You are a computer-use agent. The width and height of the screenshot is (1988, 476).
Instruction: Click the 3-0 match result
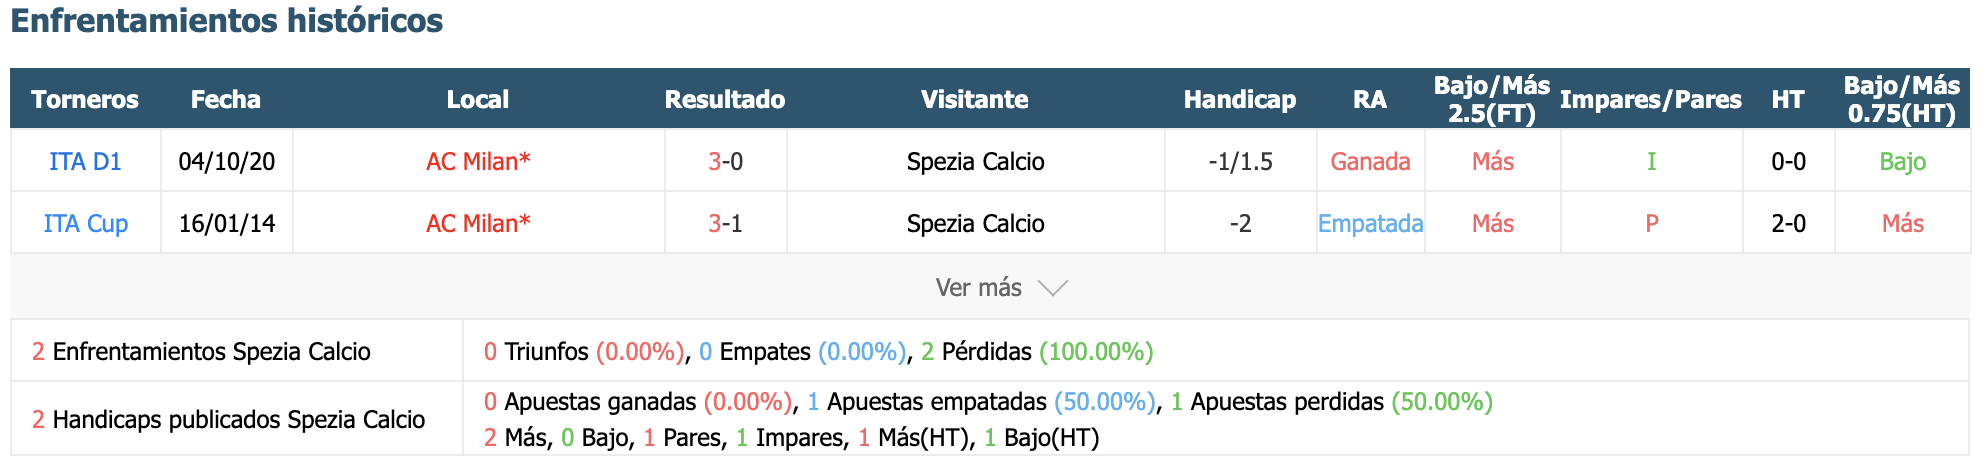725,161
